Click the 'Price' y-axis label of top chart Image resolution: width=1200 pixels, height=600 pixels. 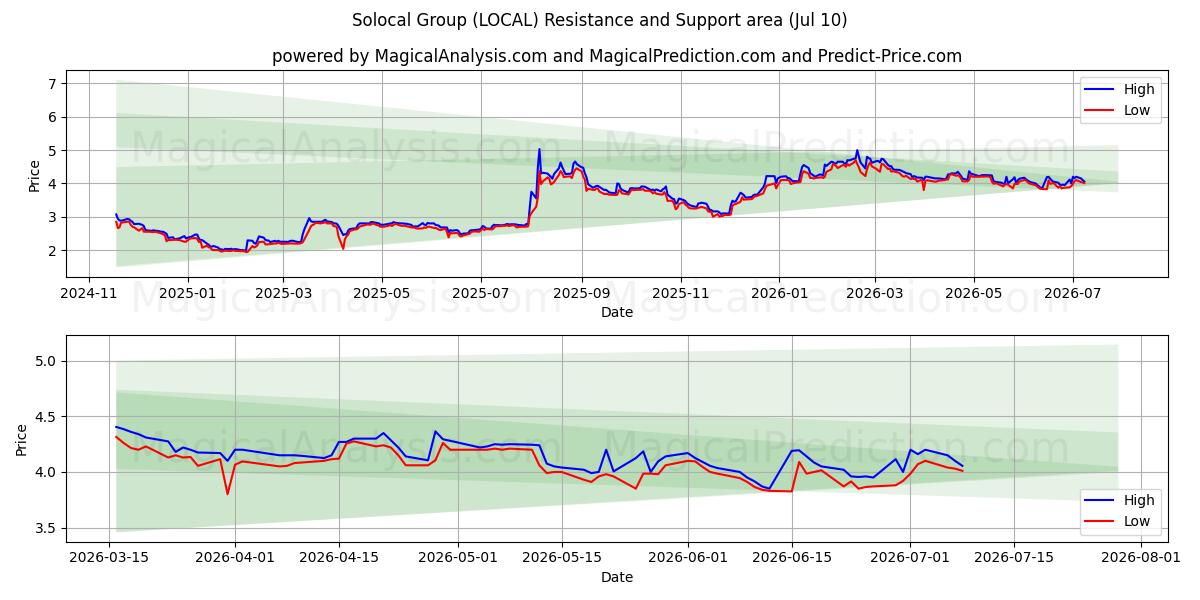(x=34, y=176)
